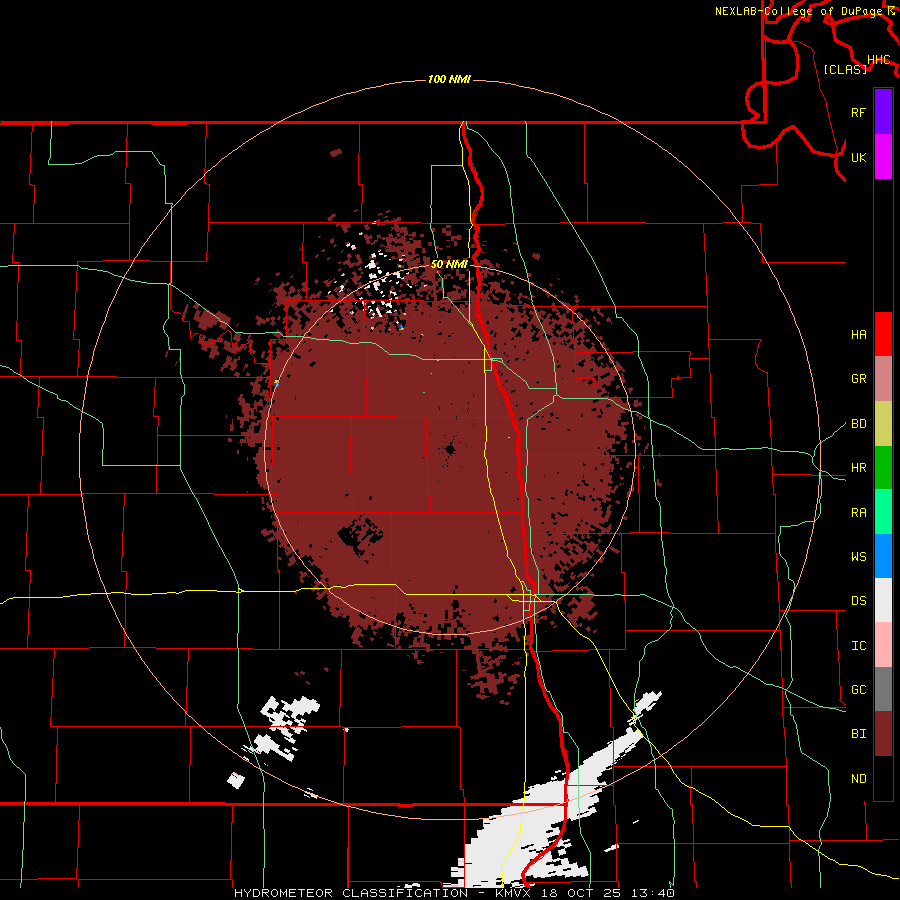
Task: Click the HR legend label
Action: coord(858,468)
